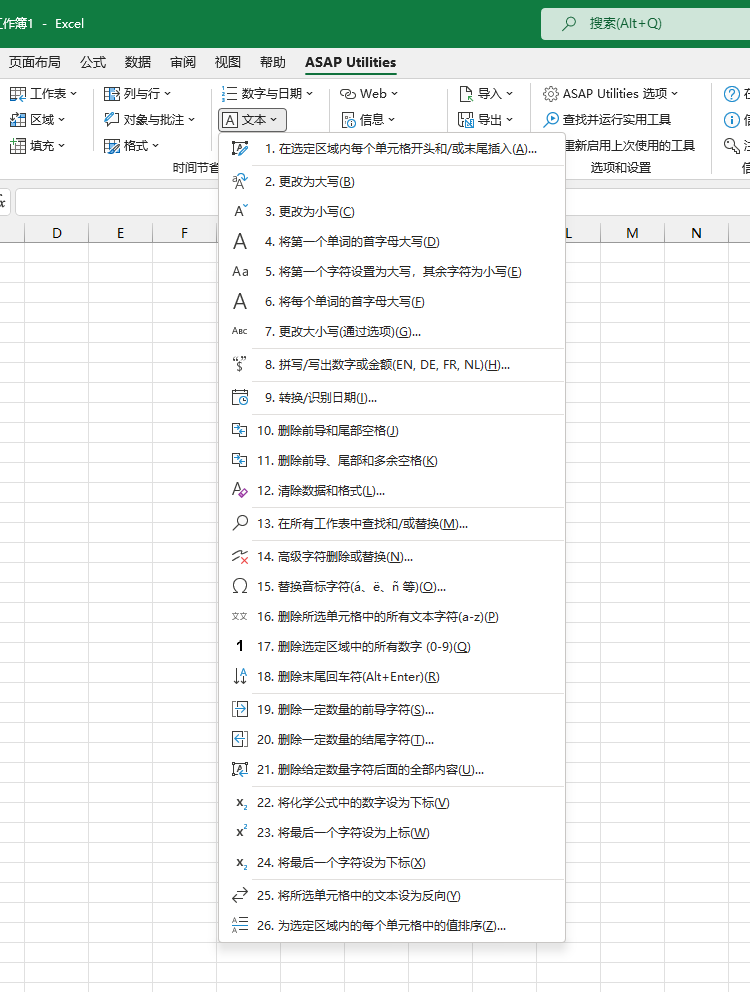The image size is (750, 992).
Task: Open the 工作表 dropdown
Action: (44, 94)
